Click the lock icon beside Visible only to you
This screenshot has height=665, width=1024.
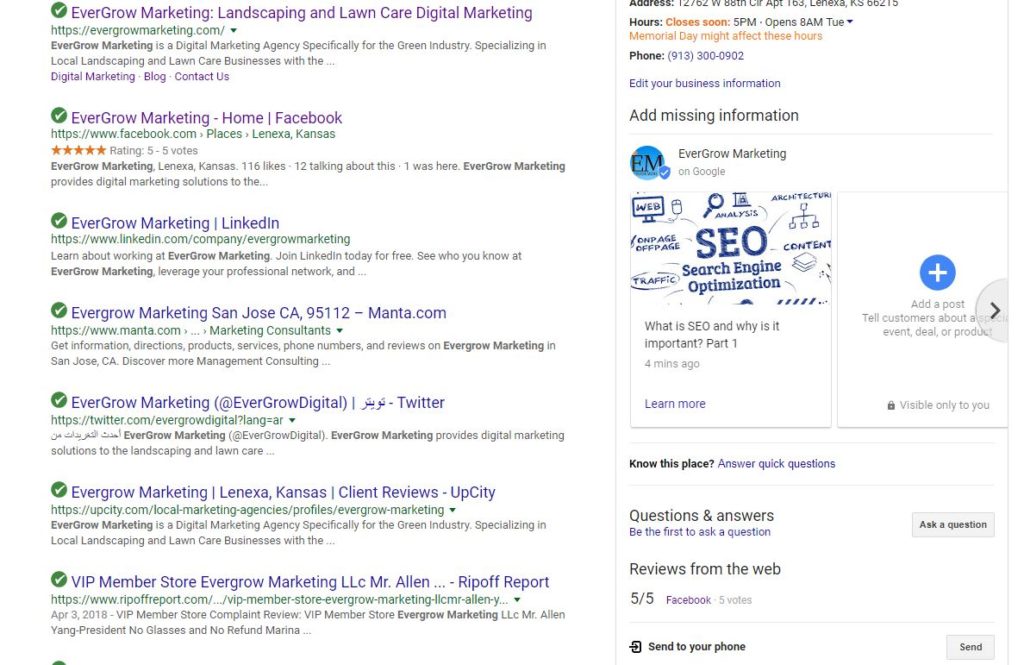891,406
